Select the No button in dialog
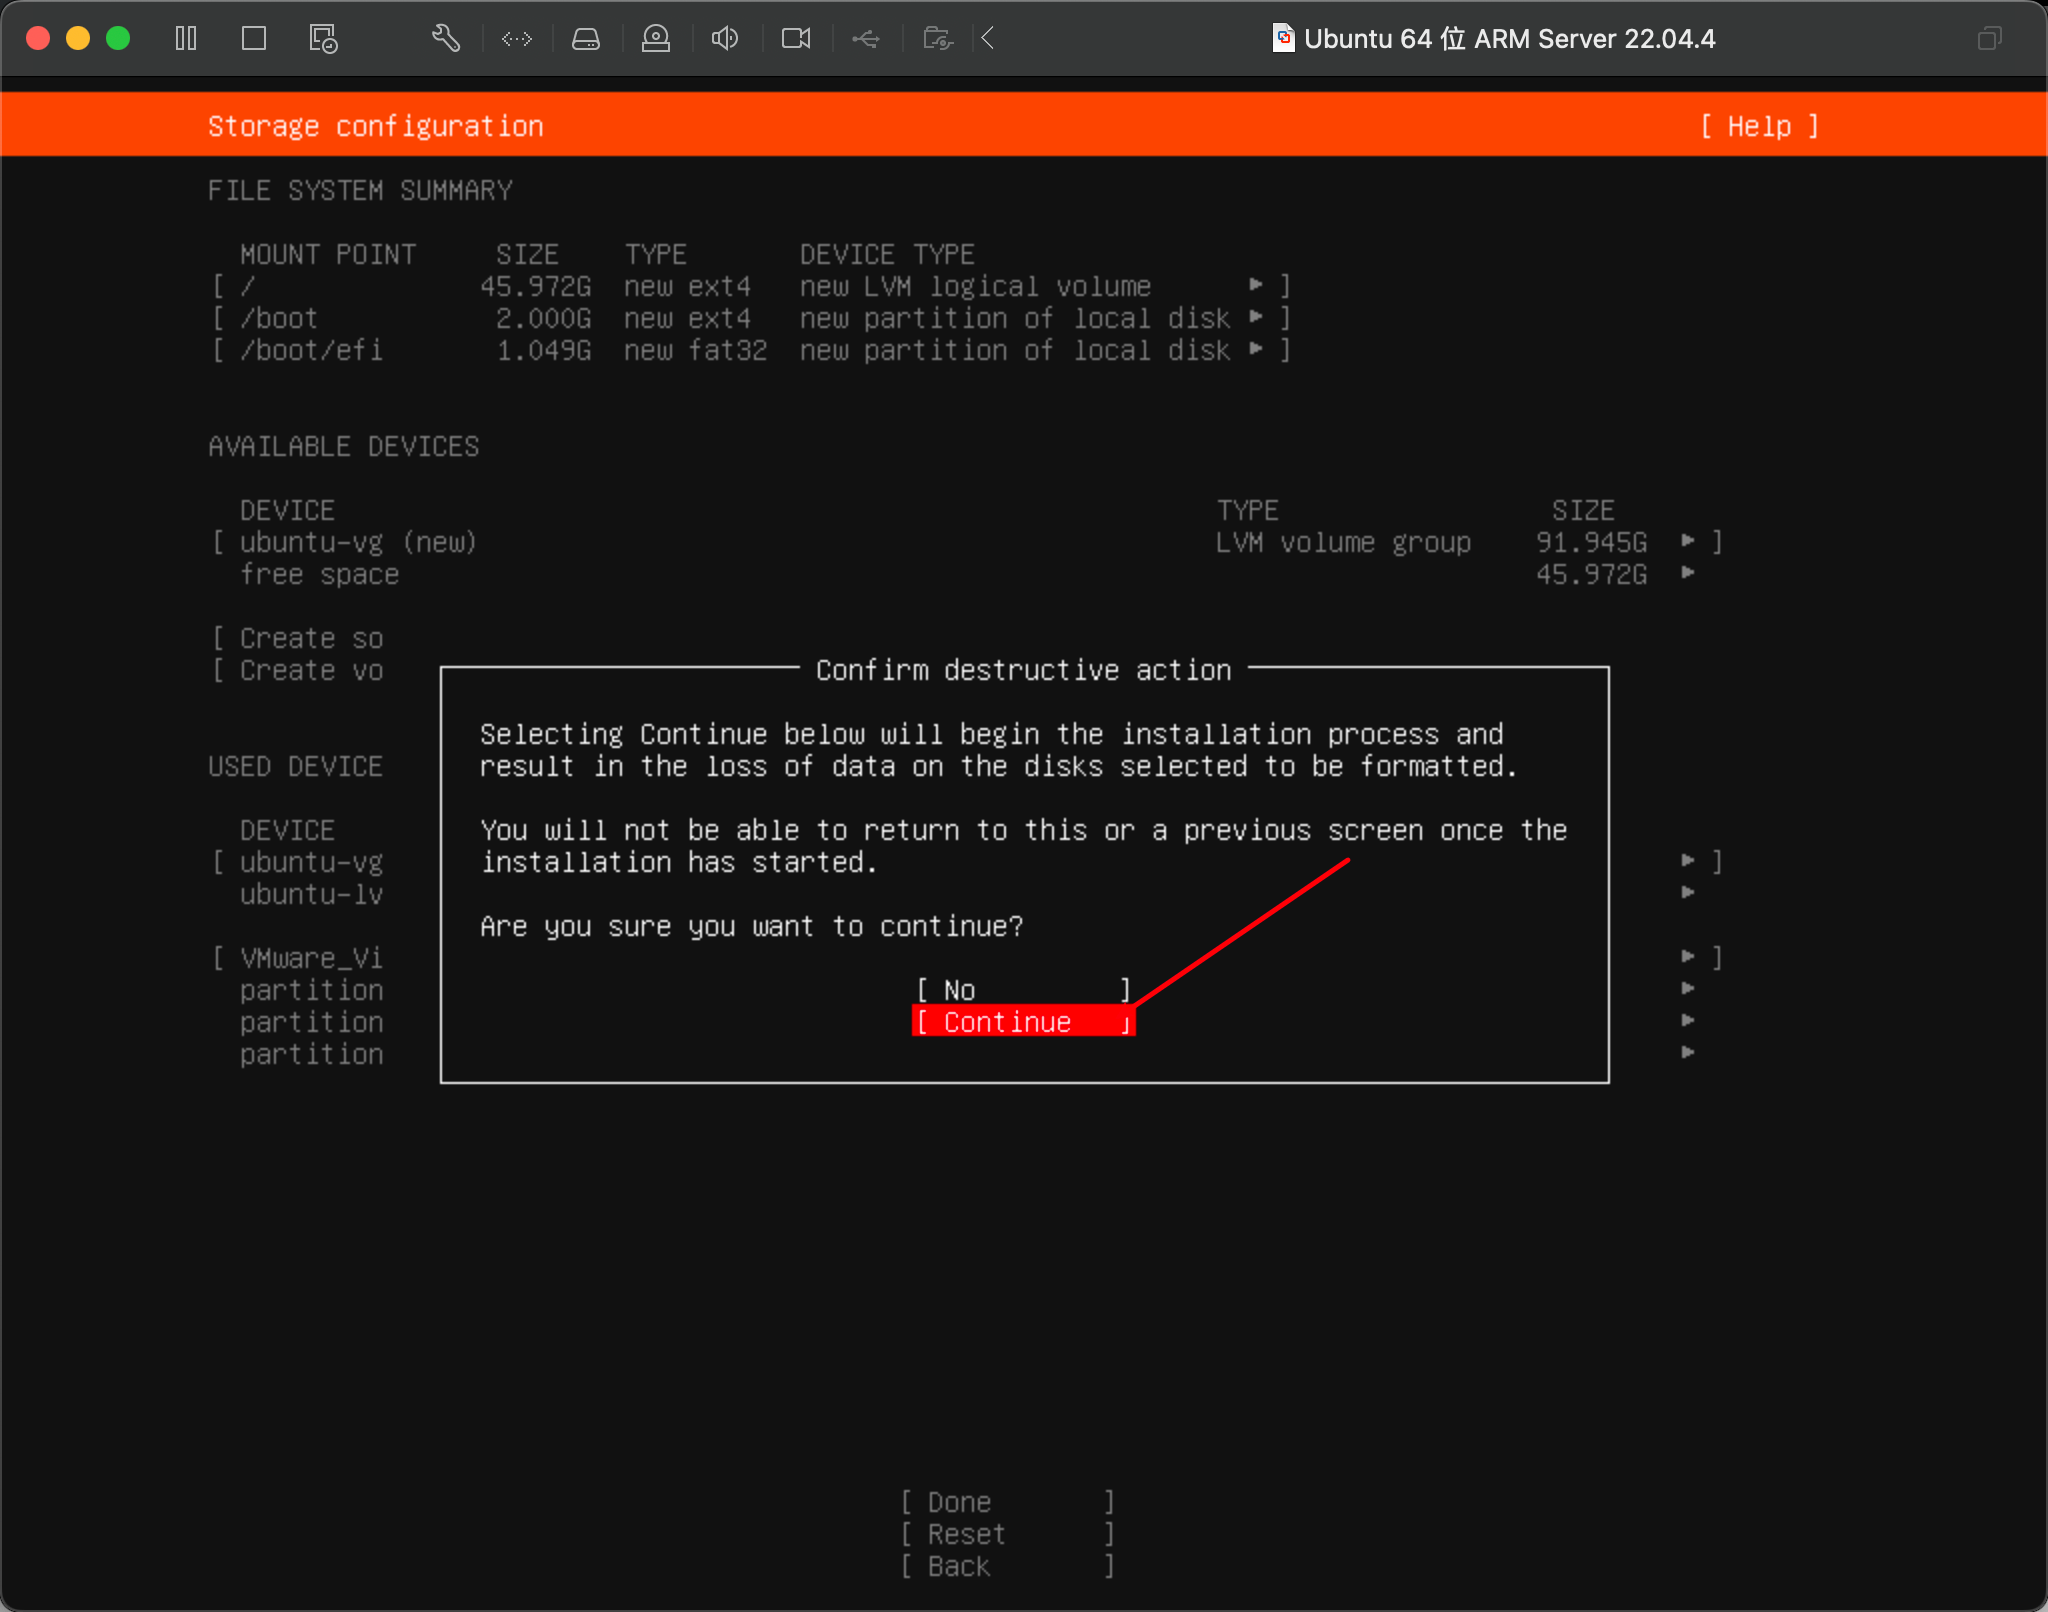This screenshot has height=1612, width=2048. [1023, 990]
